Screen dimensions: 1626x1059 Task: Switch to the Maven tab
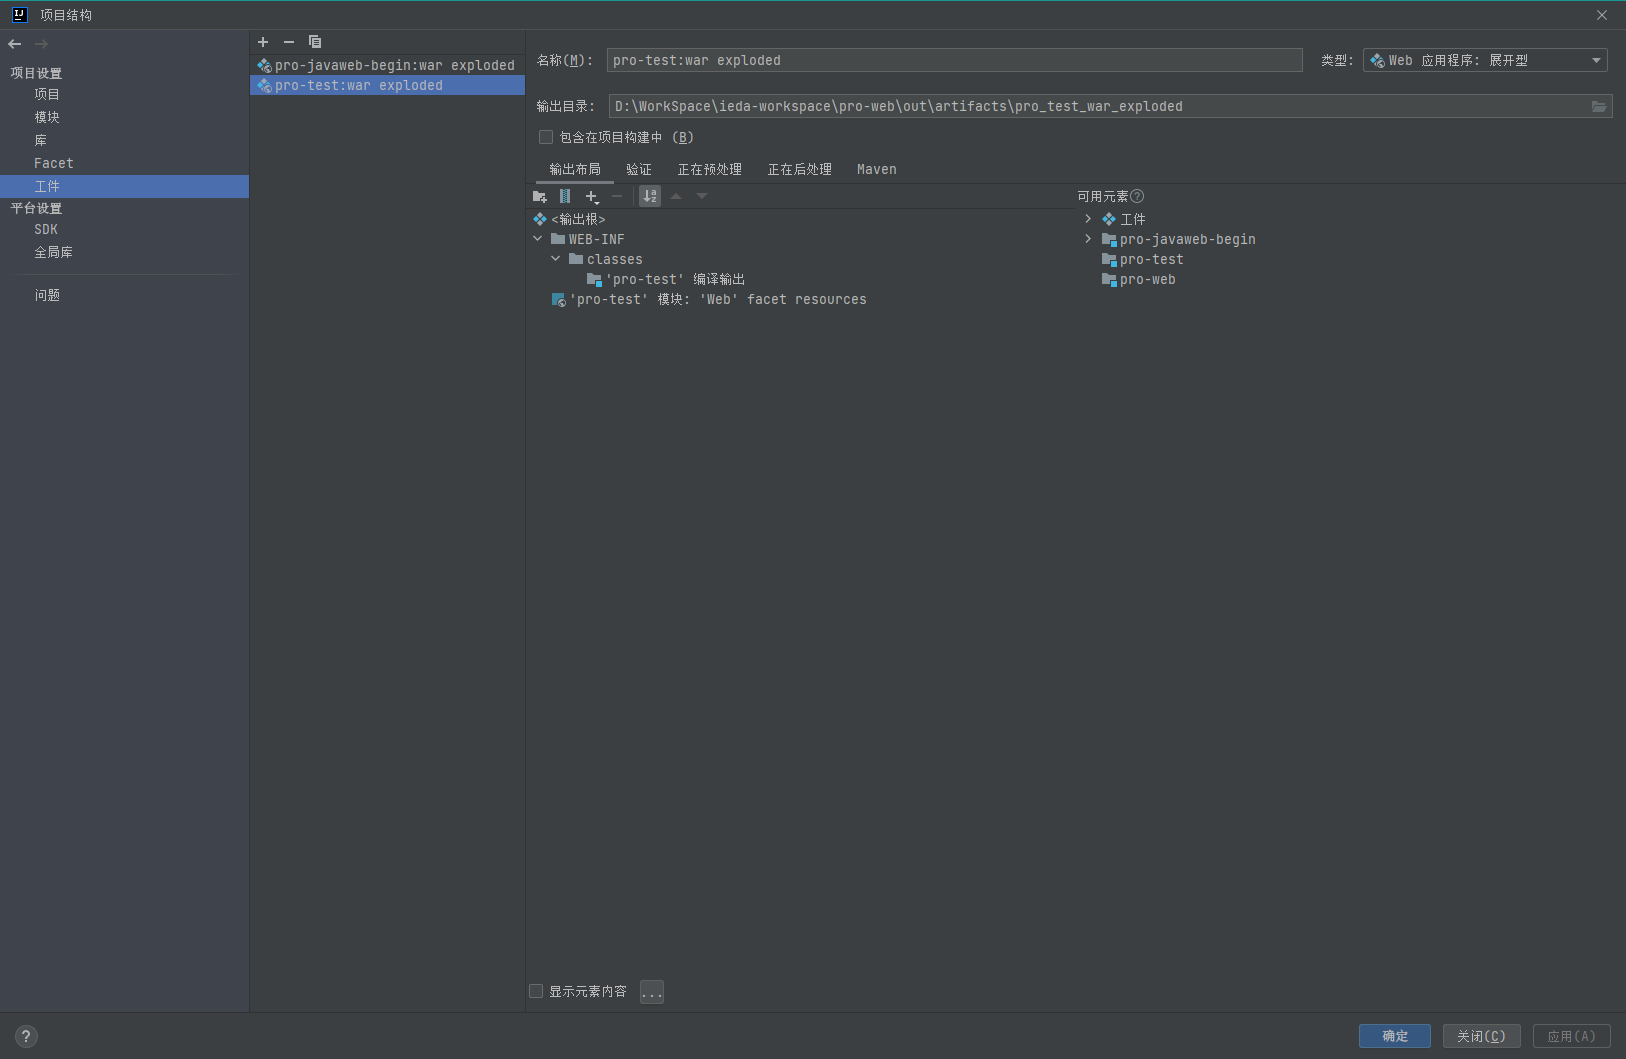877,169
